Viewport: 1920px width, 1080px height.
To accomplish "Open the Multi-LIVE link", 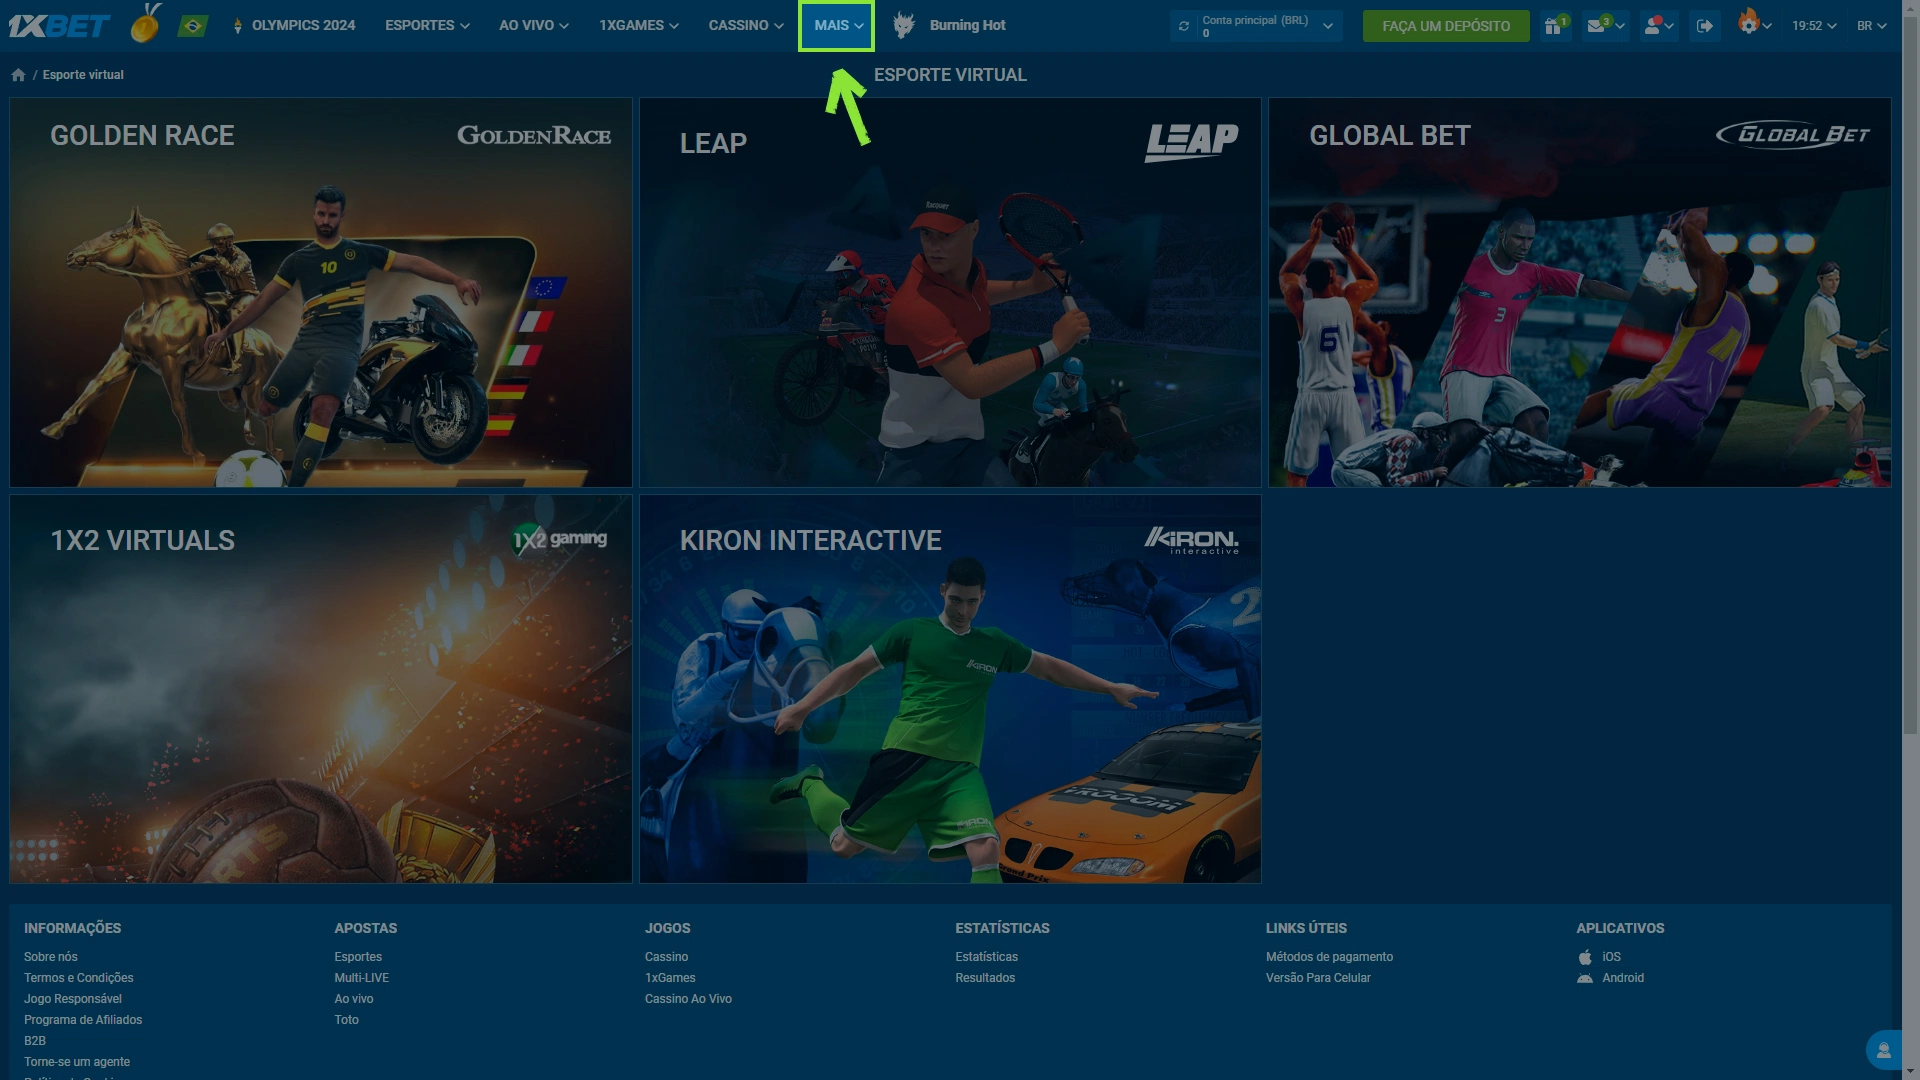I will (x=362, y=978).
